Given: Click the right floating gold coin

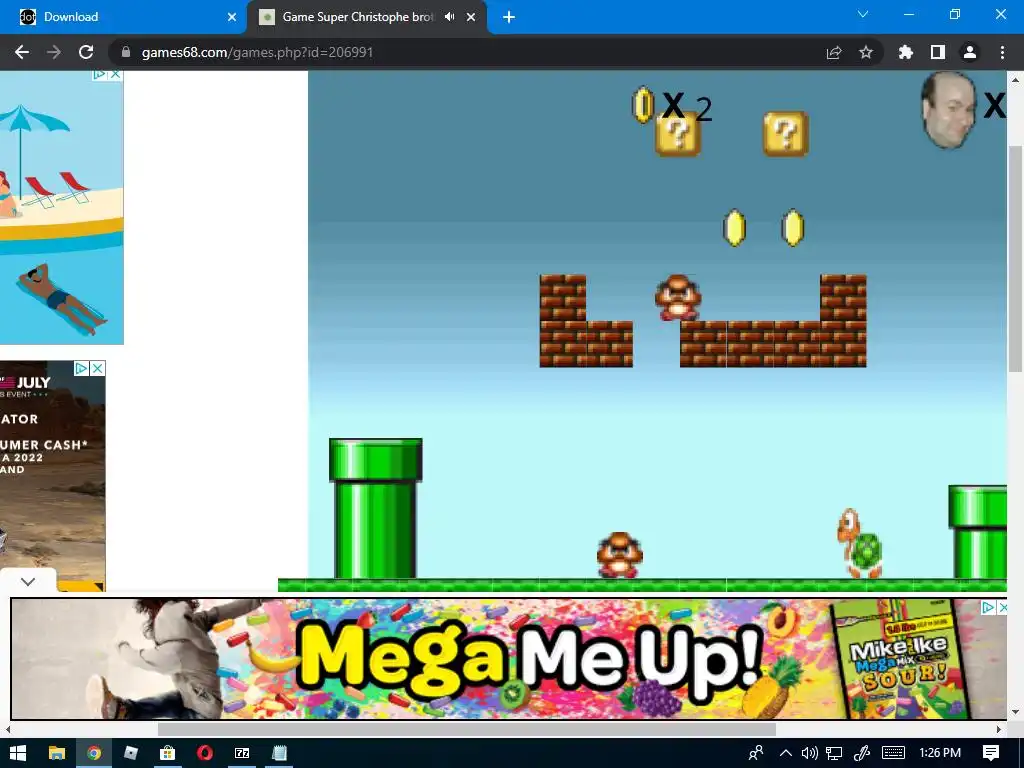Looking at the screenshot, I should point(793,228).
